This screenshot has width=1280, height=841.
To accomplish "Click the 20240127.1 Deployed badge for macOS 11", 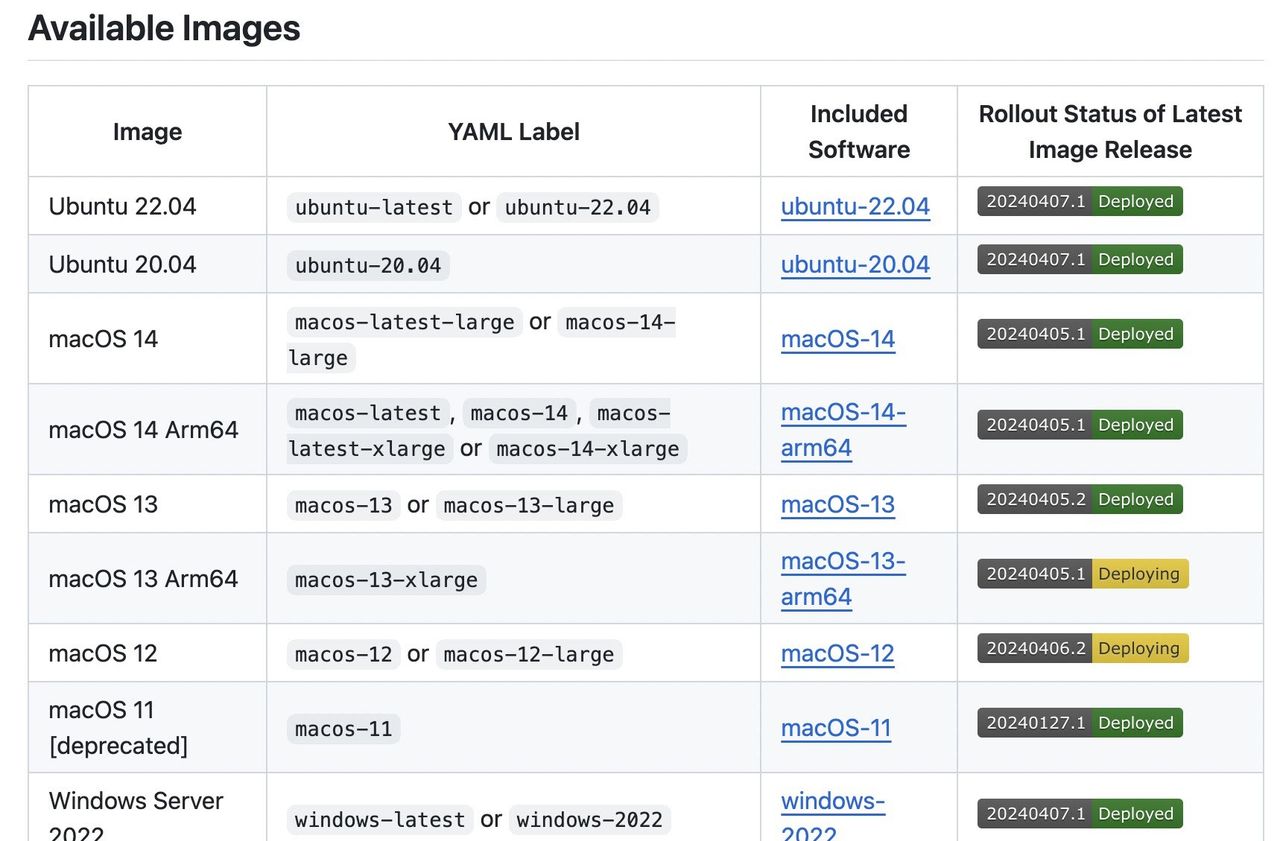I will click(1080, 723).
